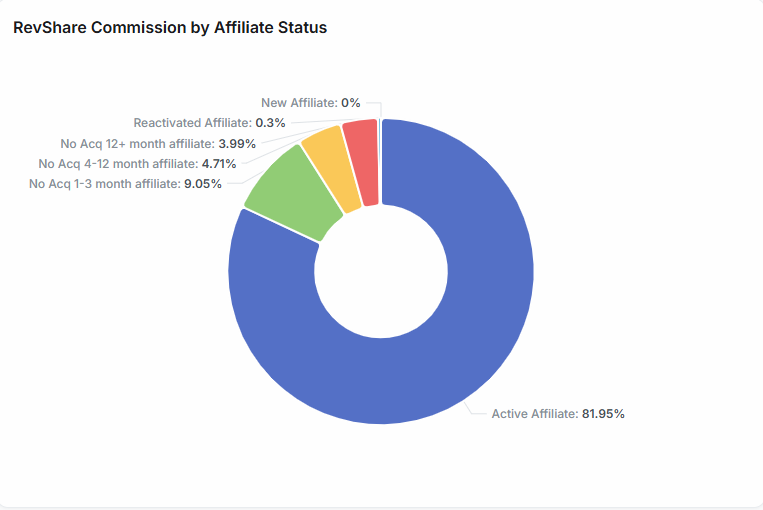Click the 81.95% value
Viewport: 763px width, 510px height.
tap(603, 413)
